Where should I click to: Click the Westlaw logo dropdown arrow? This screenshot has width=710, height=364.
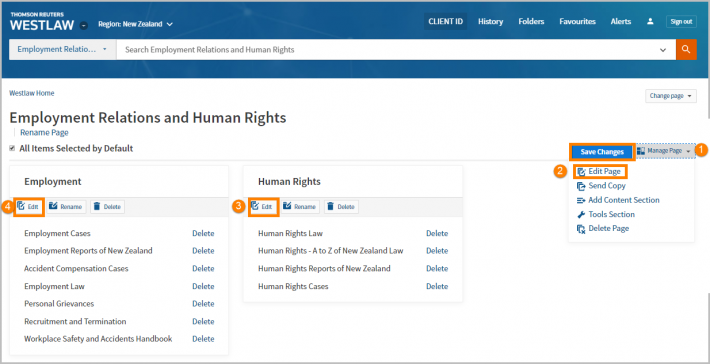(x=84, y=26)
